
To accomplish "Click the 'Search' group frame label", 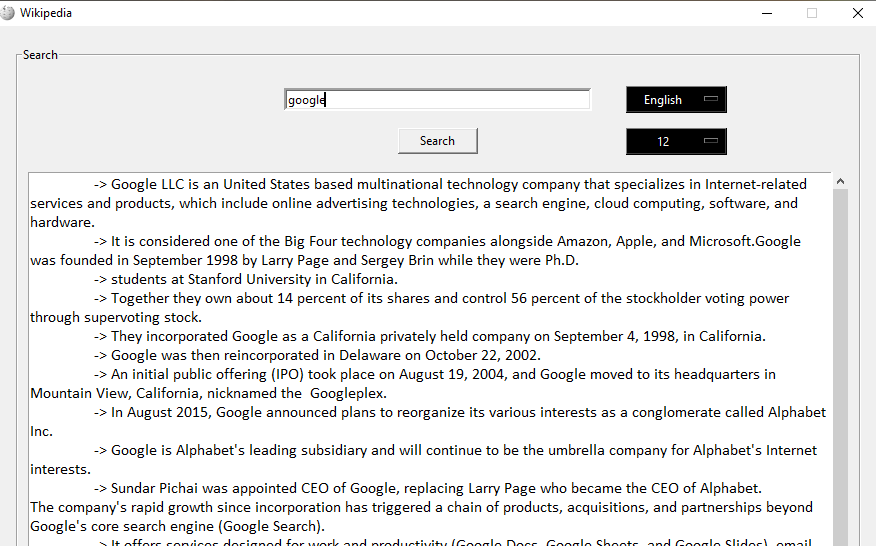I will click(x=40, y=55).
